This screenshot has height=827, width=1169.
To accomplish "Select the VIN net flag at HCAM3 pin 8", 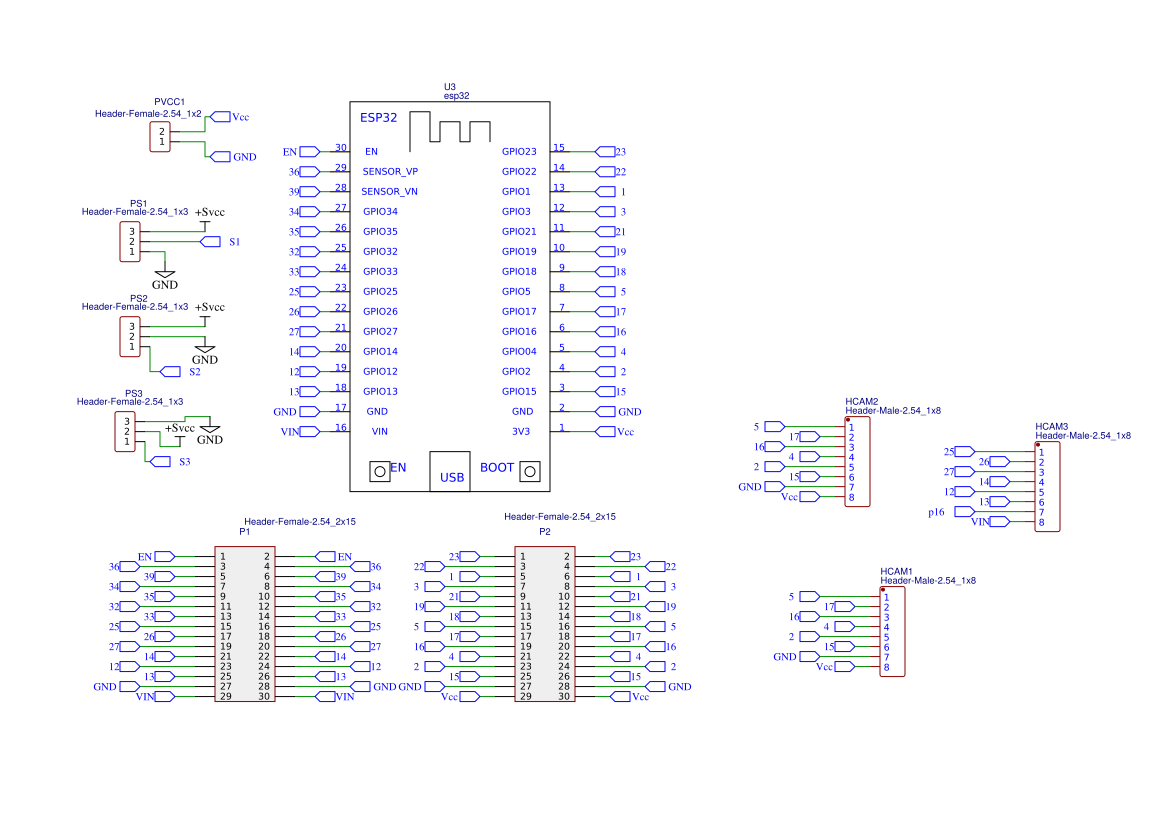I will [1000, 522].
